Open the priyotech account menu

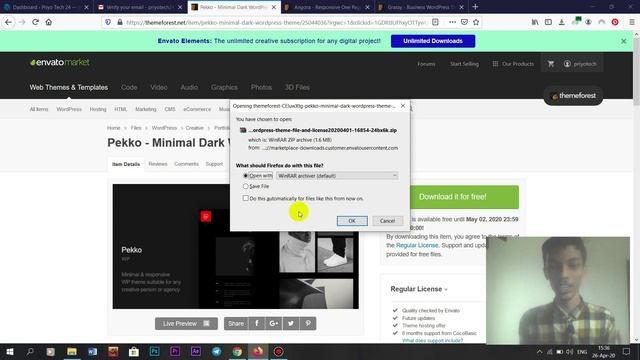tap(580, 64)
